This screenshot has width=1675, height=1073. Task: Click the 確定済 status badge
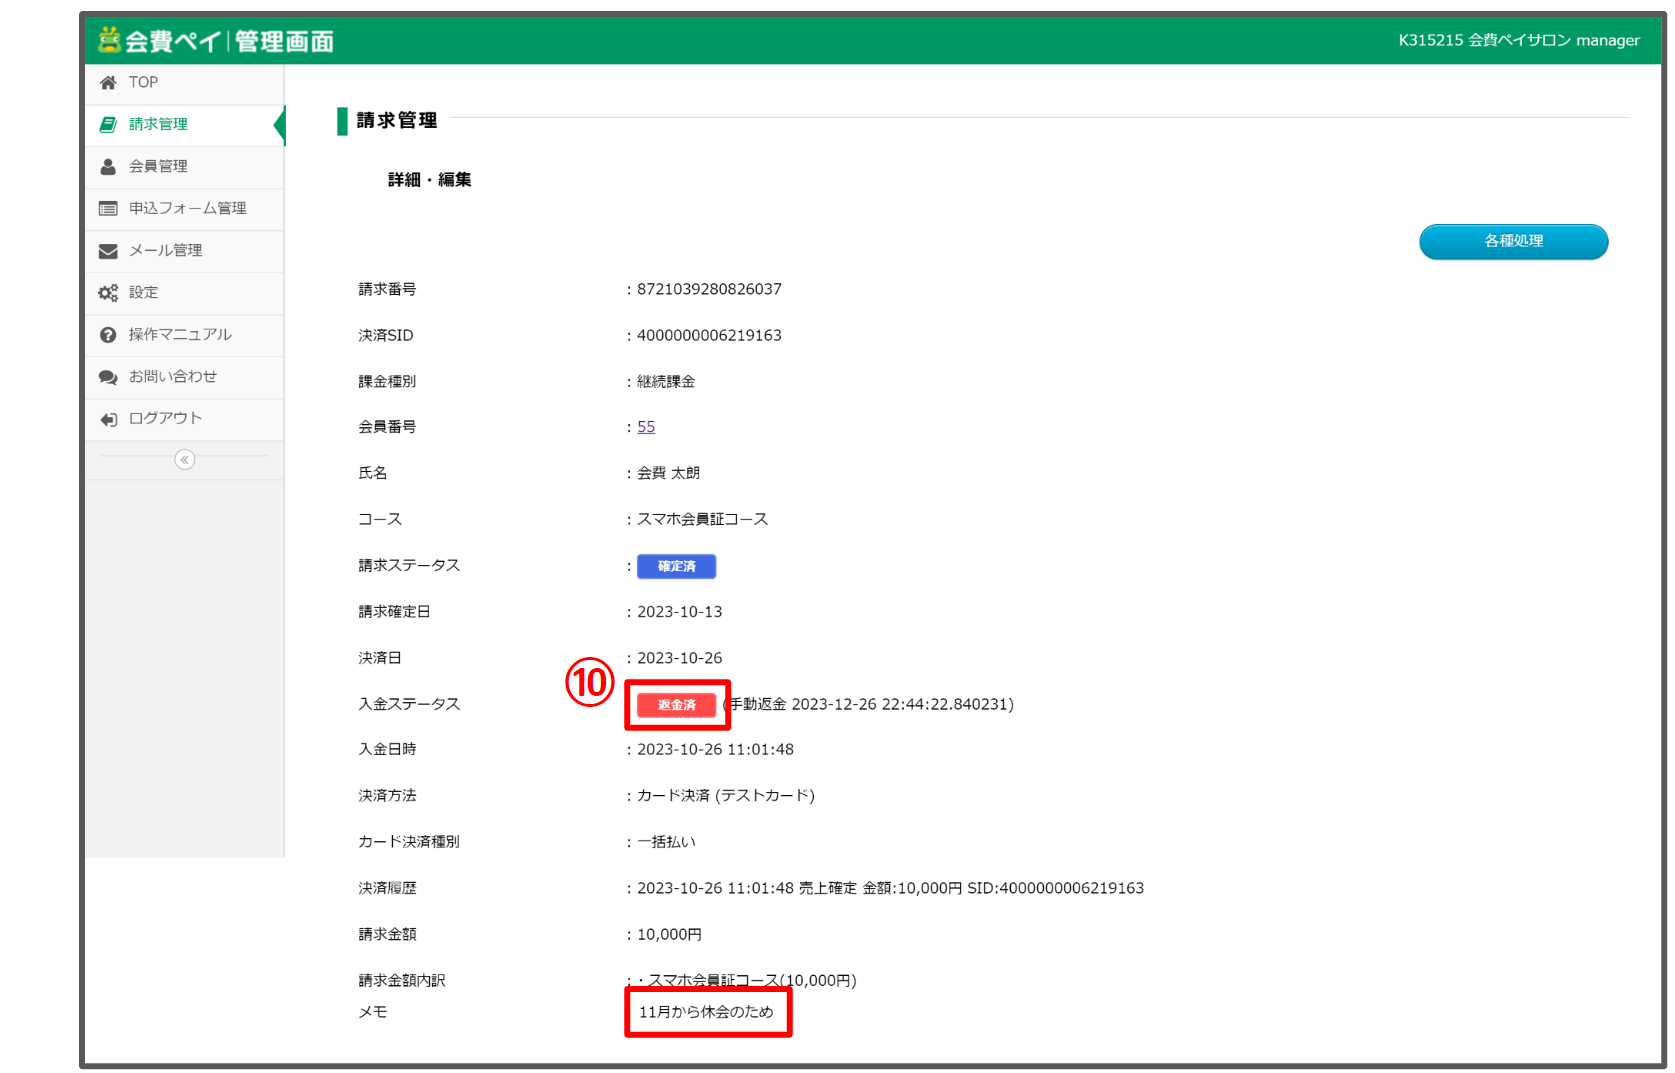point(676,567)
